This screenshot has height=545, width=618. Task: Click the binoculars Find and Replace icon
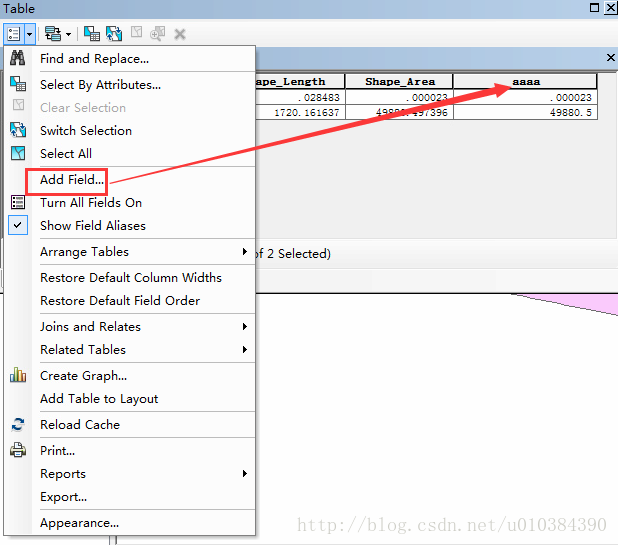[x=18, y=58]
